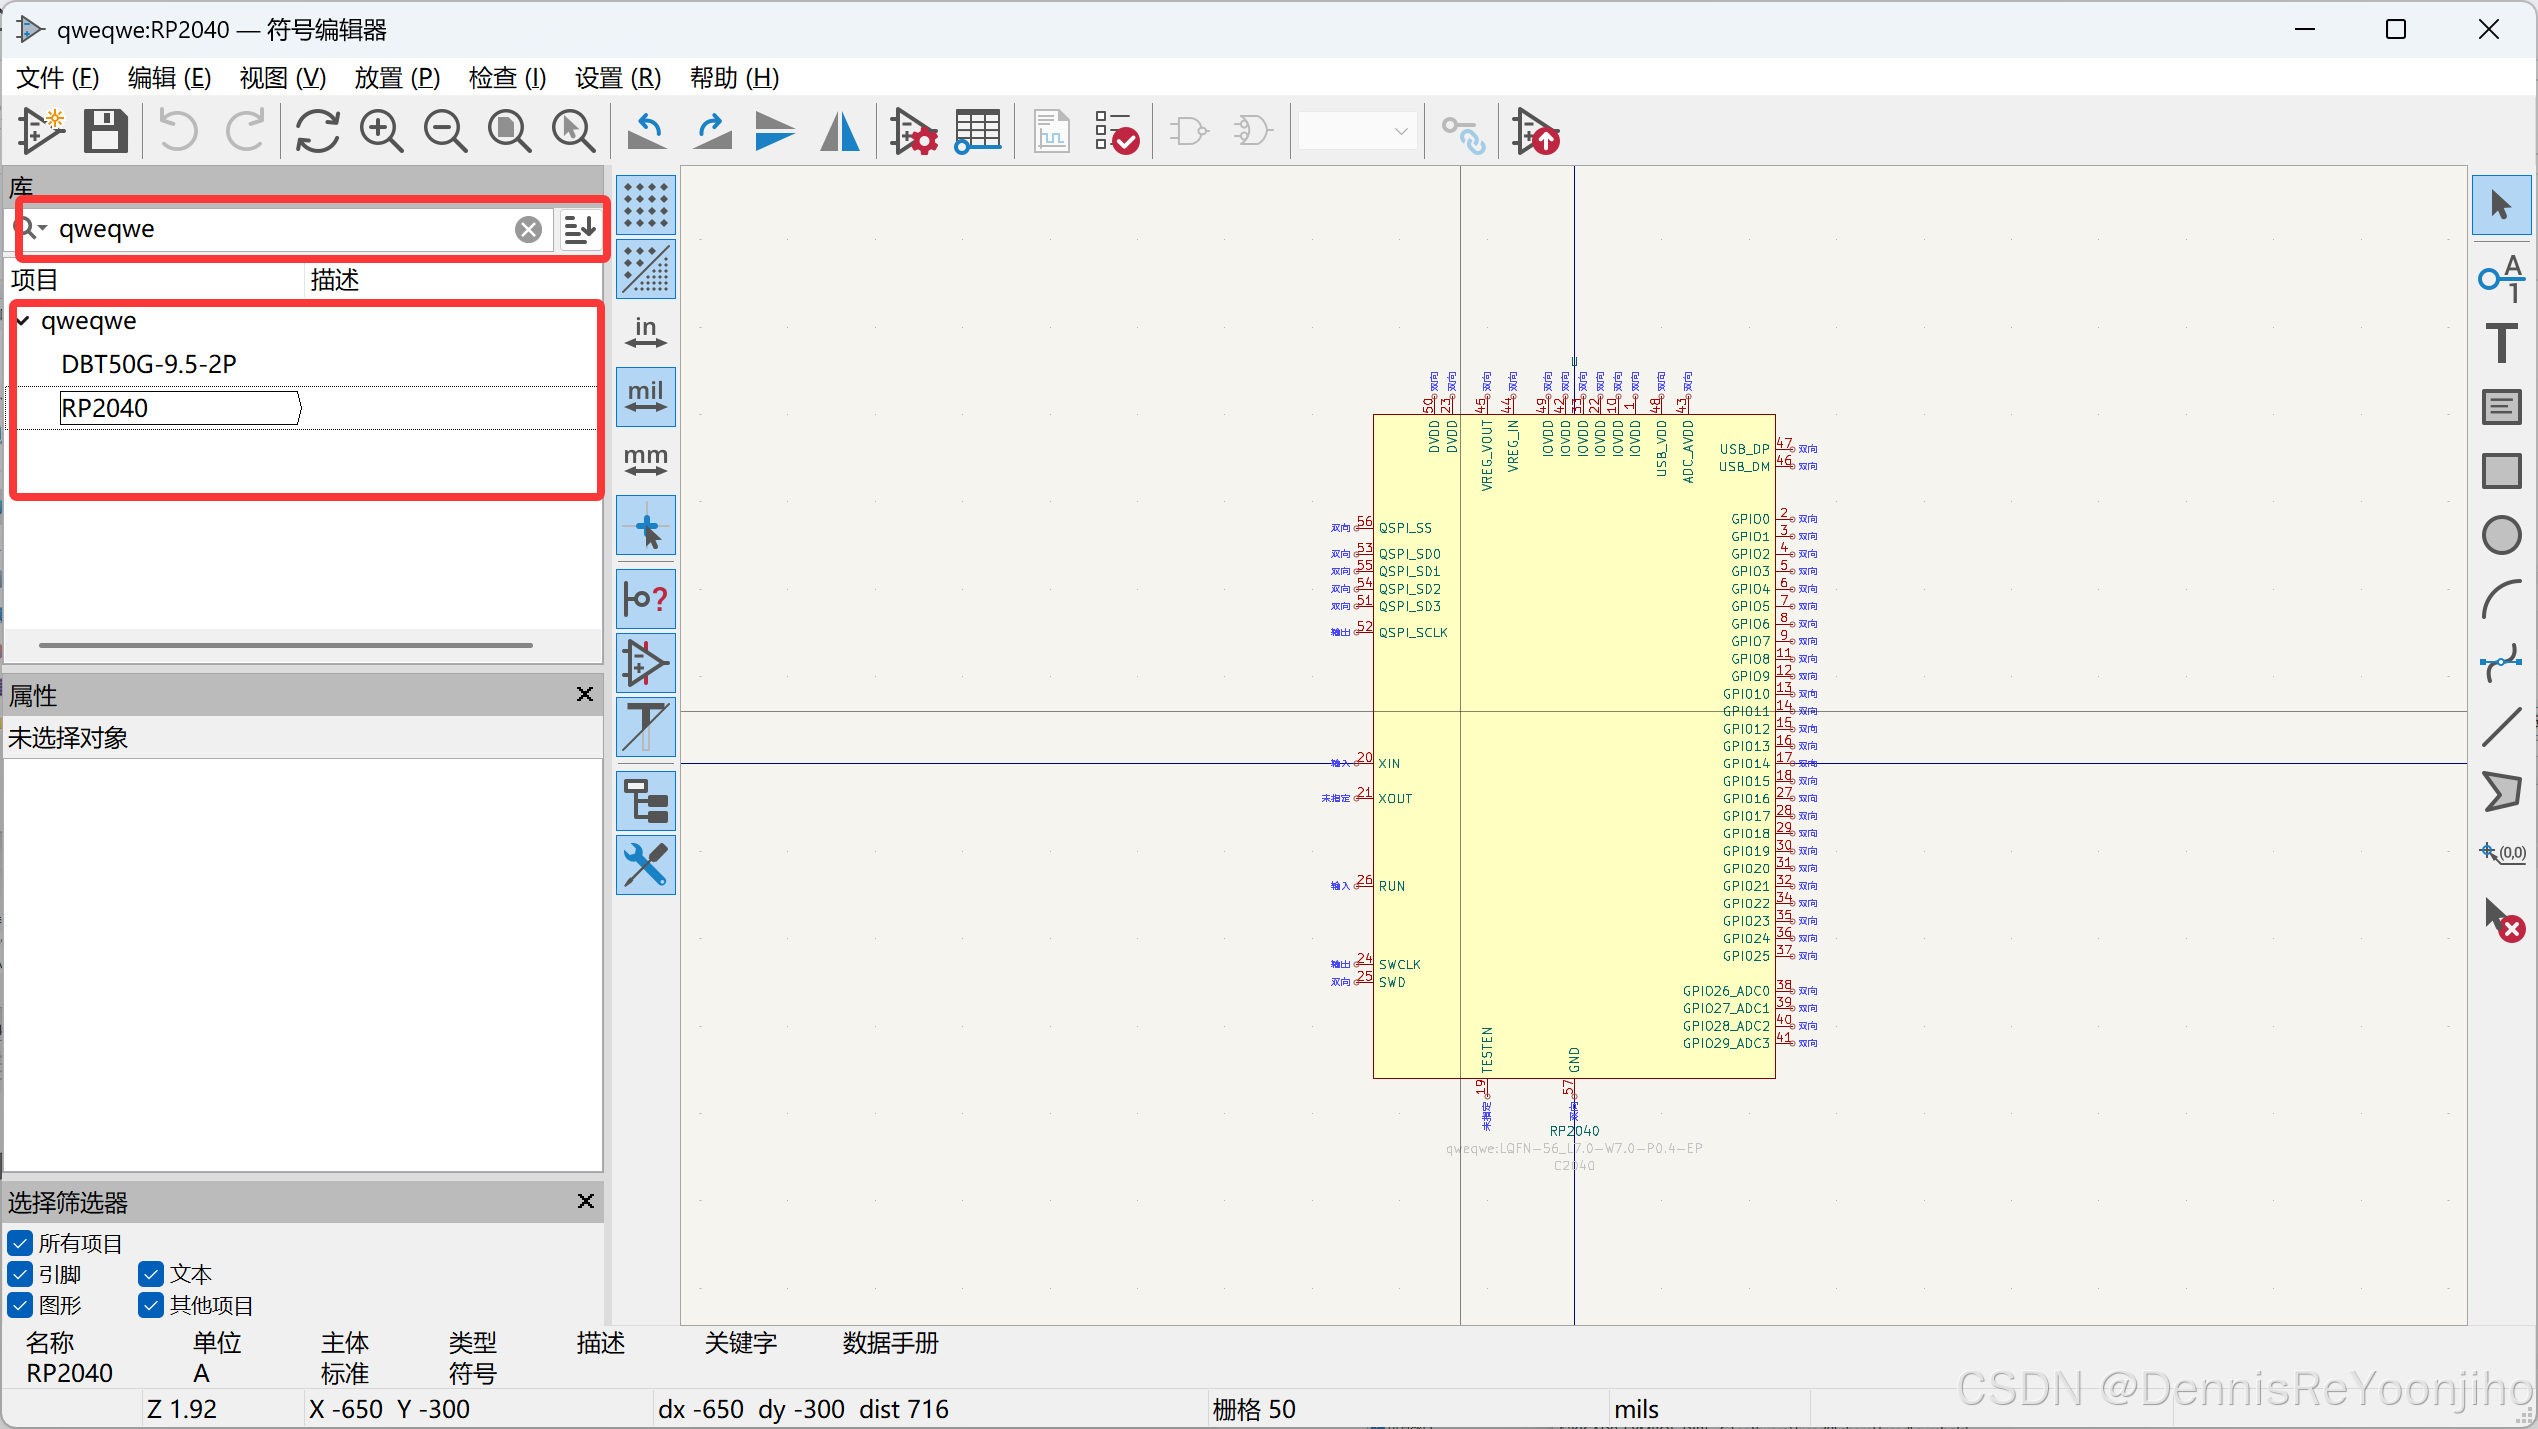Uncheck the 其他项目 filter checkbox

(x=151, y=1305)
